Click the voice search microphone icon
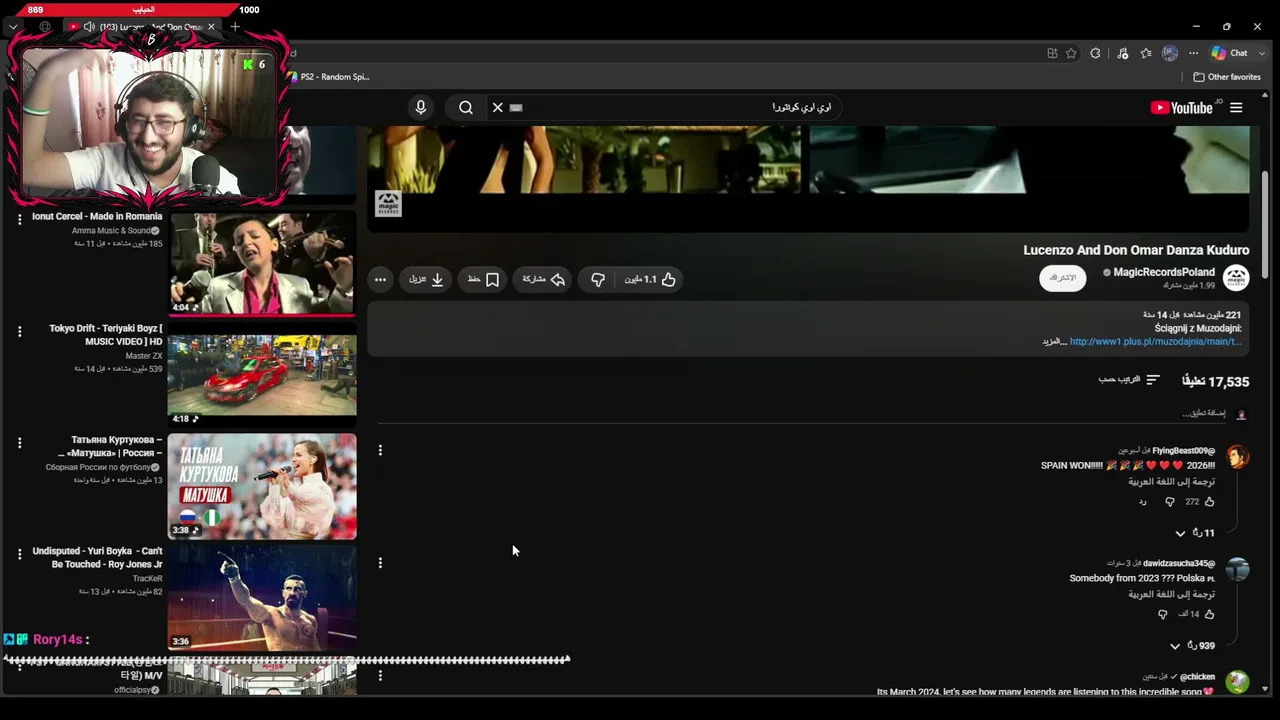Image resolution: width=1280 pixels, height=720 pixels. click(x=421, y=107)
